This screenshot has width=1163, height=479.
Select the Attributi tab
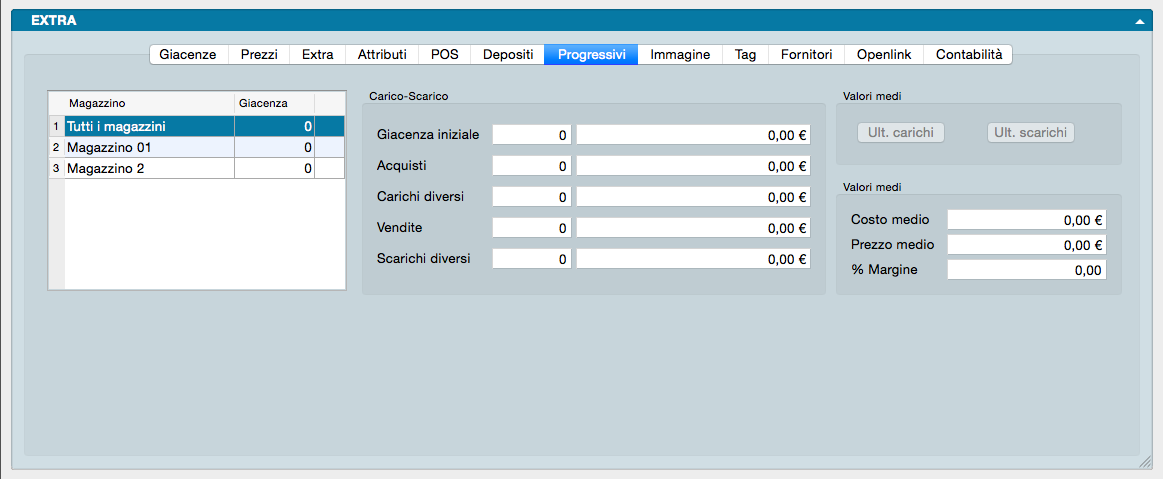(382, 55)
